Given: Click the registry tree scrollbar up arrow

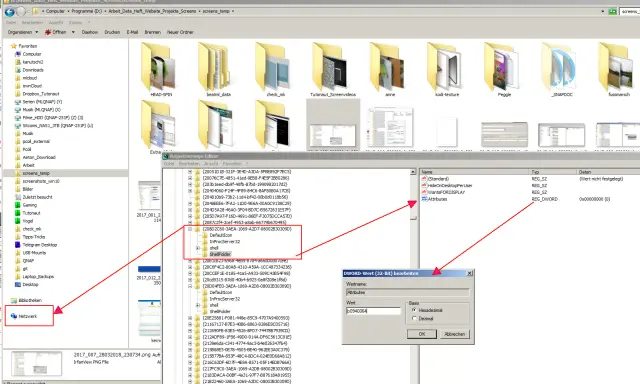Looking at the screenshot, I should (x=413, y=172).
